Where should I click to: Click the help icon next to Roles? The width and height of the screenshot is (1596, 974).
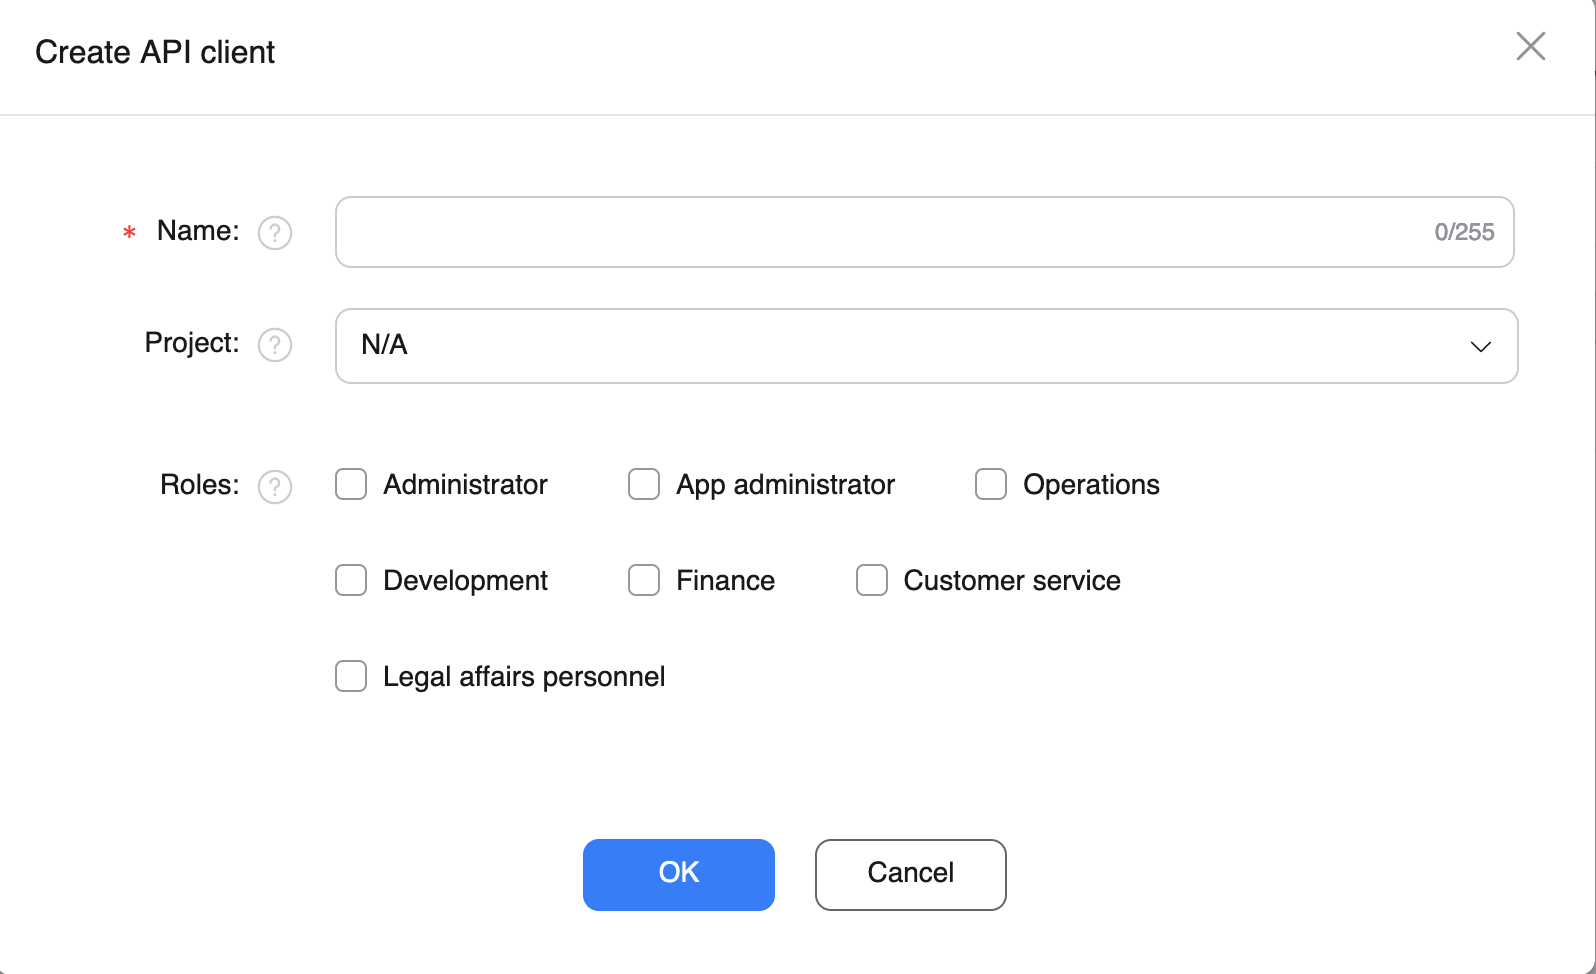pyautogui.click(x=275, y=487)
